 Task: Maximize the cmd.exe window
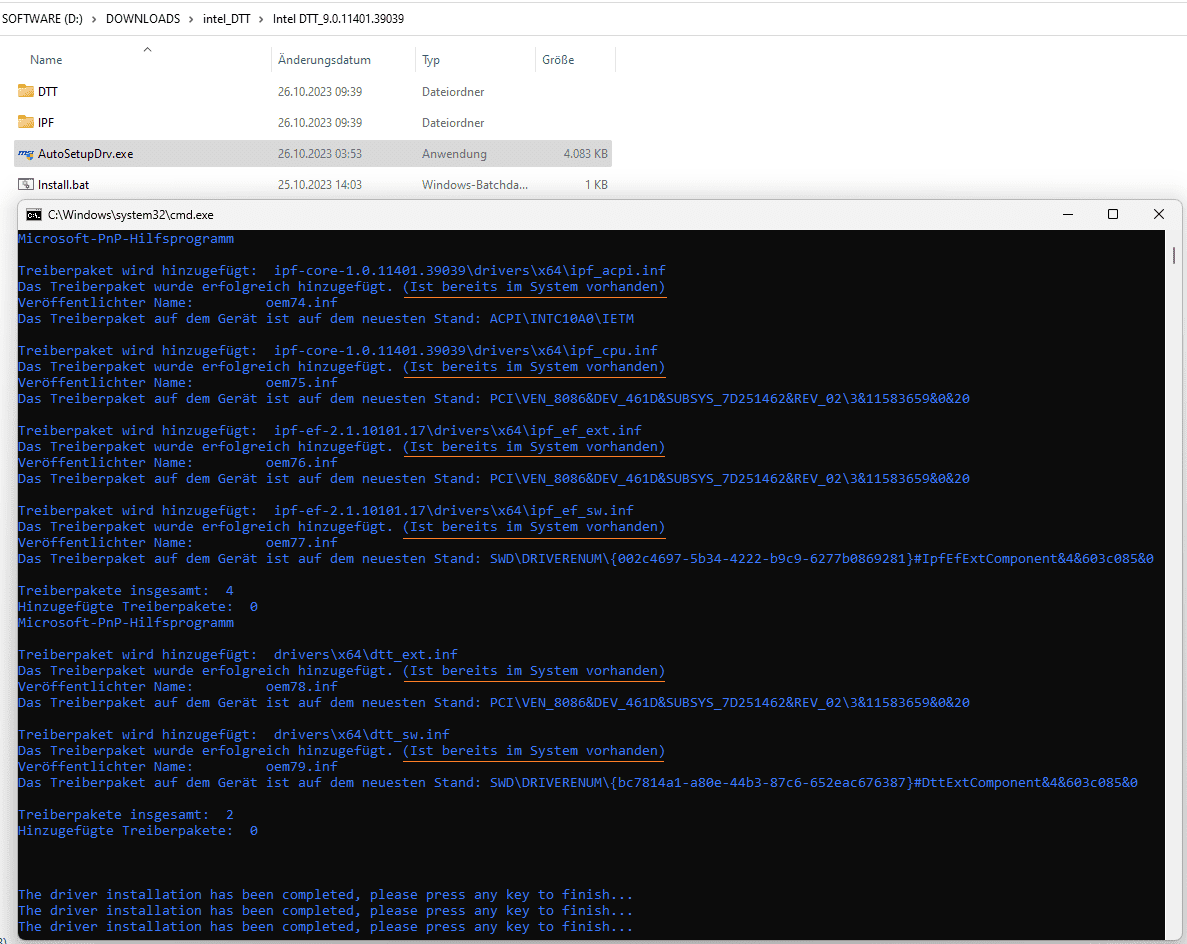[1113, 215]
